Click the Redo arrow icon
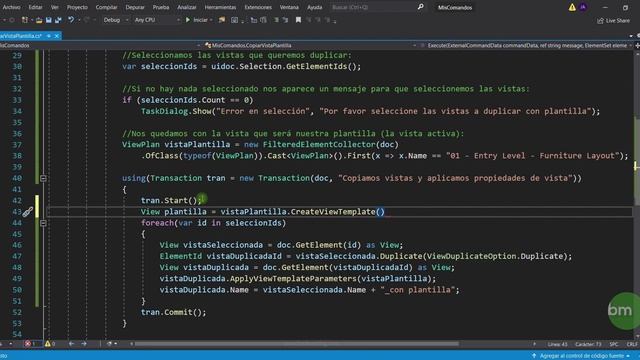The width and height of the screenshot is (640, 360). click(87, 20)
